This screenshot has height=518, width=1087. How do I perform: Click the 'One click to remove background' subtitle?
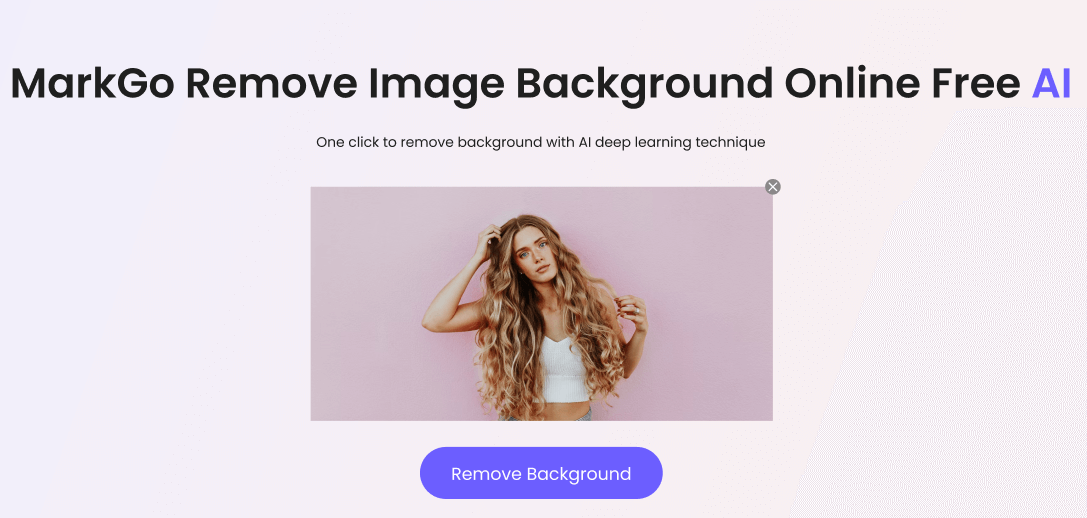point(541,142)
